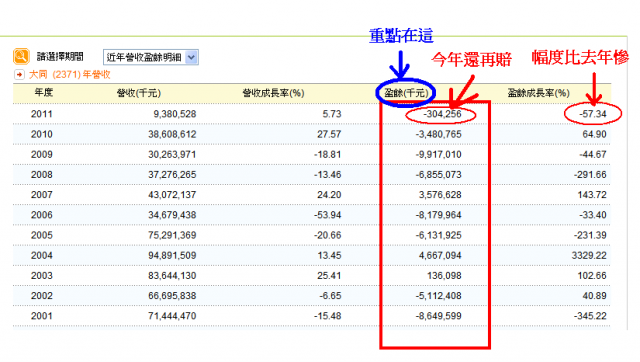Click earnings growth rate -57.34
640x362 pixels.
593,114
